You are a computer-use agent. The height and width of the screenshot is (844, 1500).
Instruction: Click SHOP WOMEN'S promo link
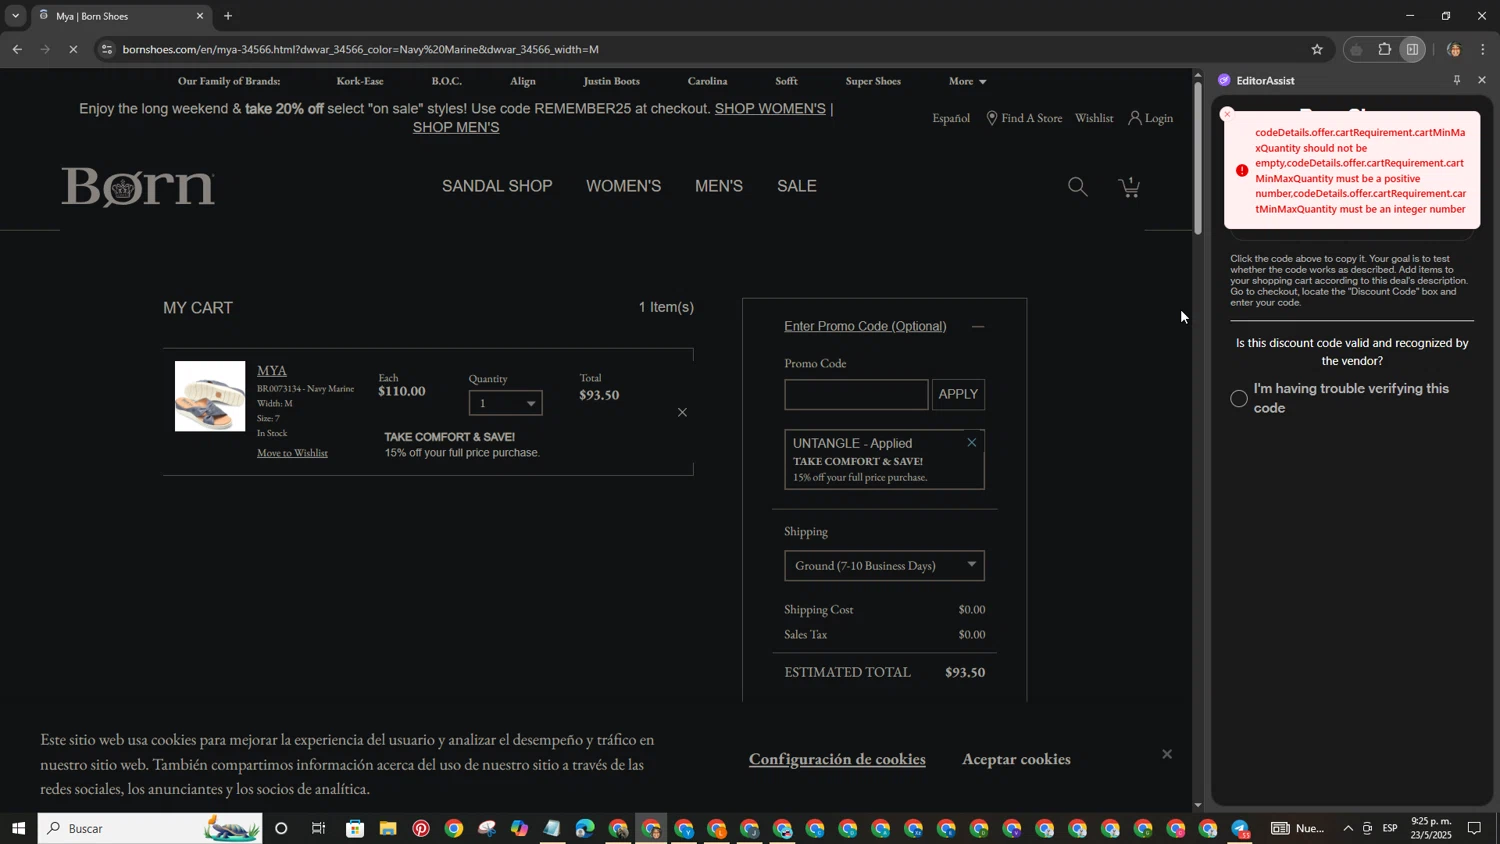point(770,108)
